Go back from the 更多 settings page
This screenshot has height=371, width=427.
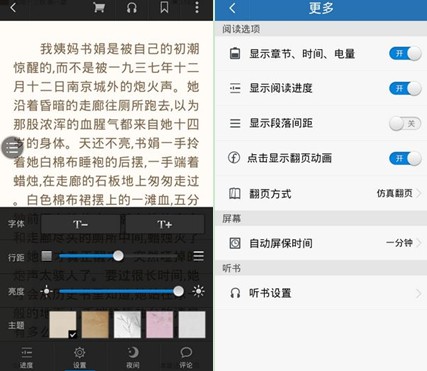(x=233, y=8)
